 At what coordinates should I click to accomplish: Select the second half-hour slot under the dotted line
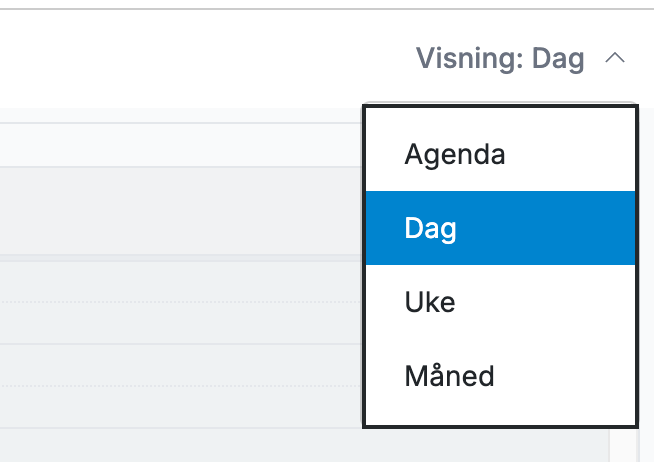pos(181,323)
